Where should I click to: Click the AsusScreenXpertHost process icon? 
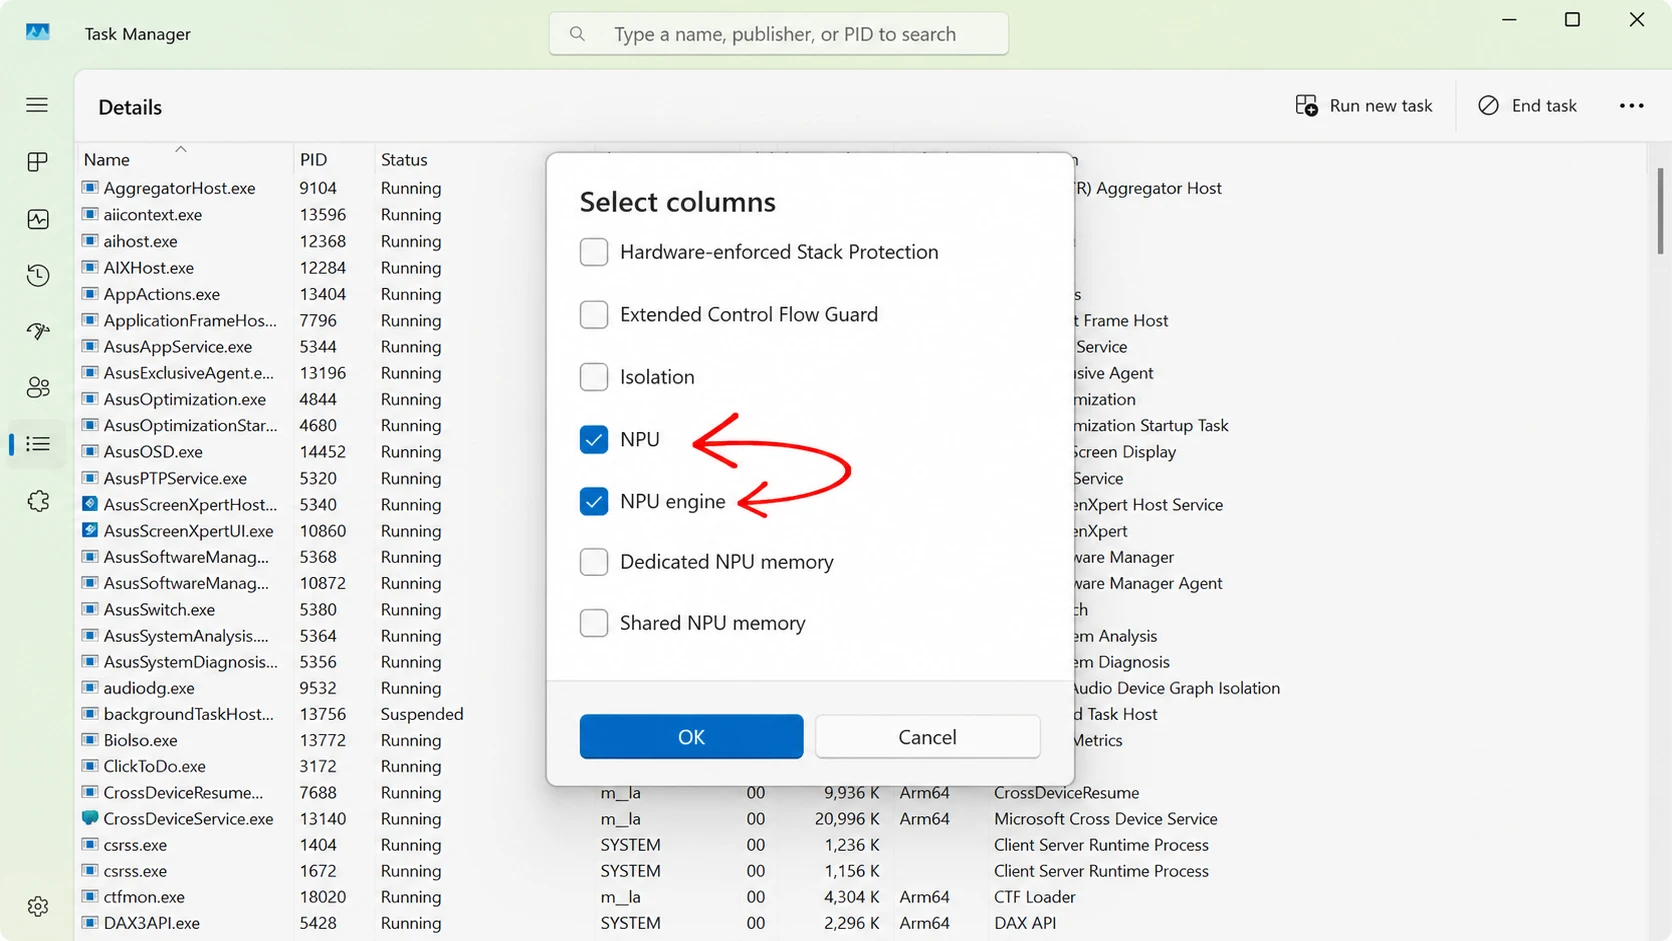coord(90,504)
